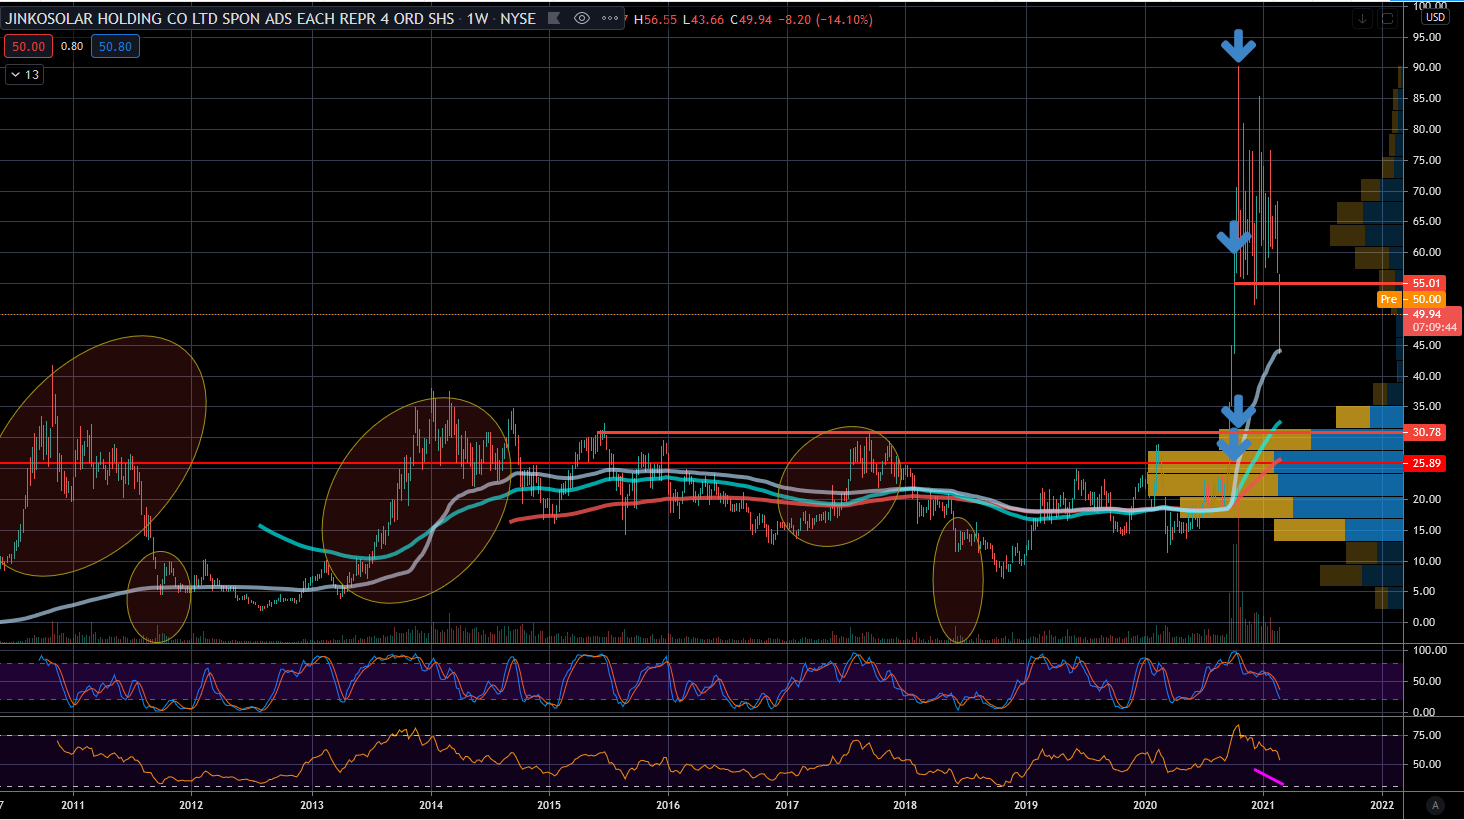Click the red 50.00 sell price button
The width and height of the screenshot is (1464, 820).
coord(29,47)
